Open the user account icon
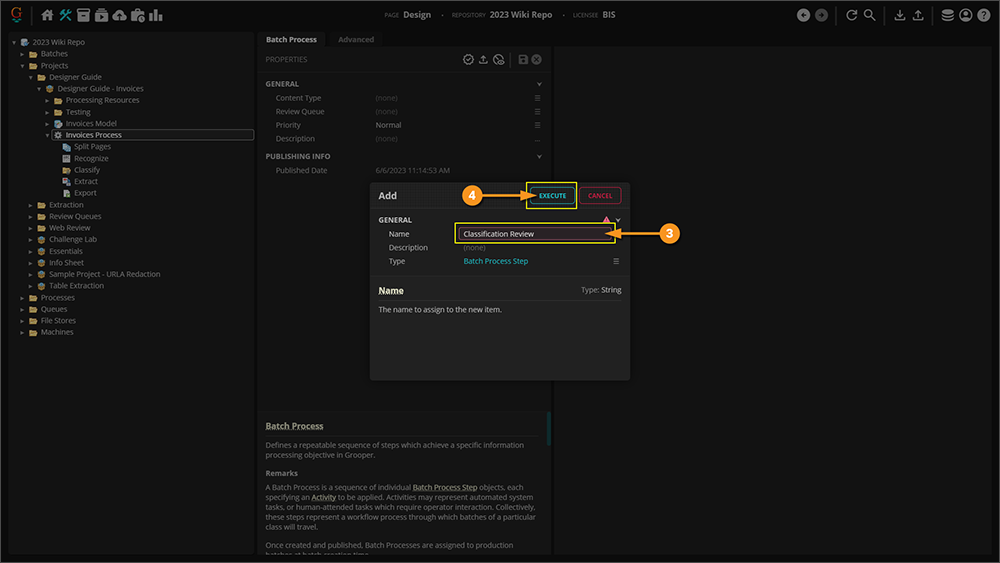Image resolution: width=1000 pixels, height=563 pixels. (966, 15)
